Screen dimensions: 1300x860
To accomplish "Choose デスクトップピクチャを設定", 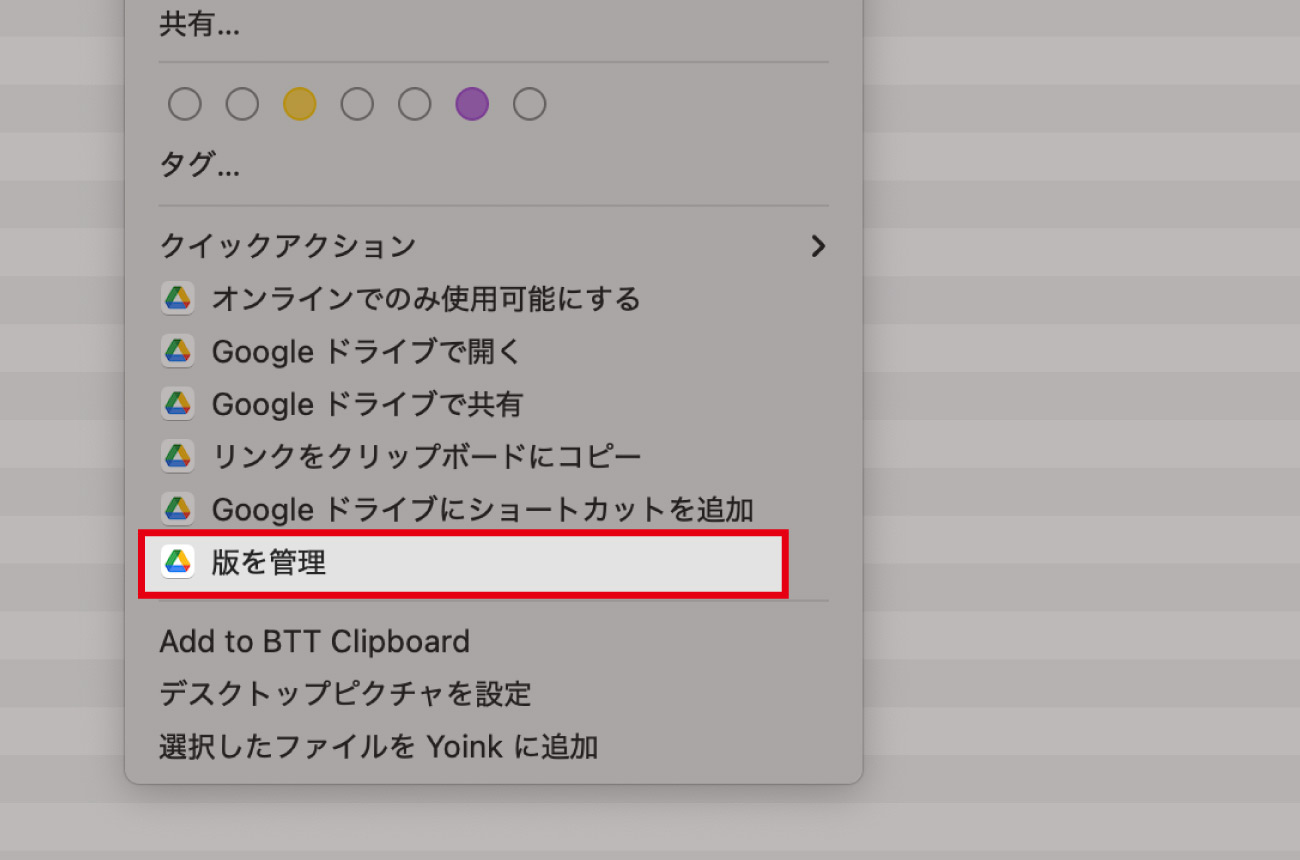I will click(345, 694).
